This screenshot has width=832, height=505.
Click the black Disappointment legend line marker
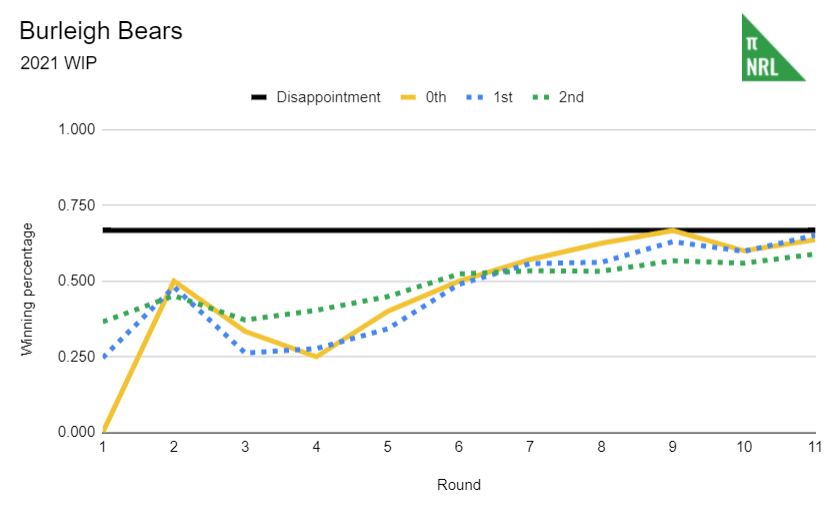pos(258,98)
